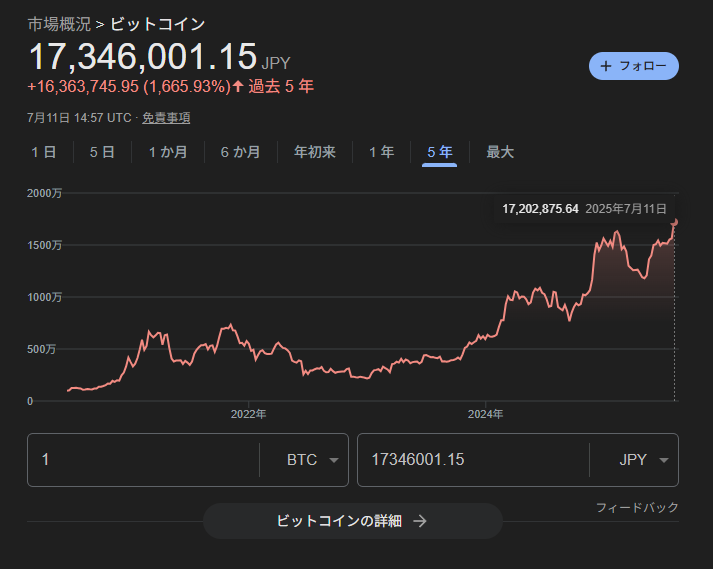Image resolution: width=713 pixels, height=569 pixels.
Task: Click the red up arrow beside the percentage change
Action: pos(238,86)
